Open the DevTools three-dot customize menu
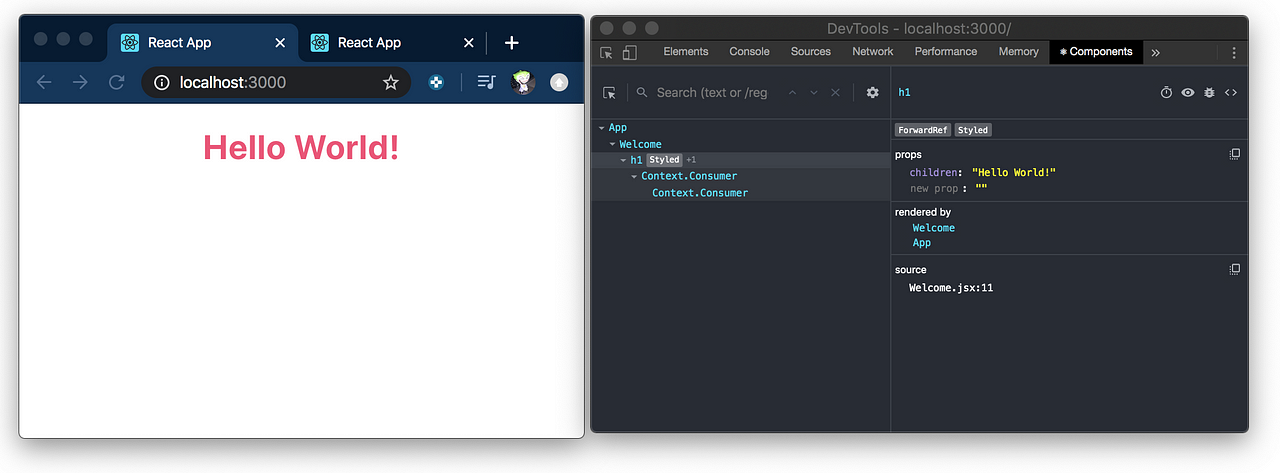Screen dimensions: 1280x473 (1234, 52)
